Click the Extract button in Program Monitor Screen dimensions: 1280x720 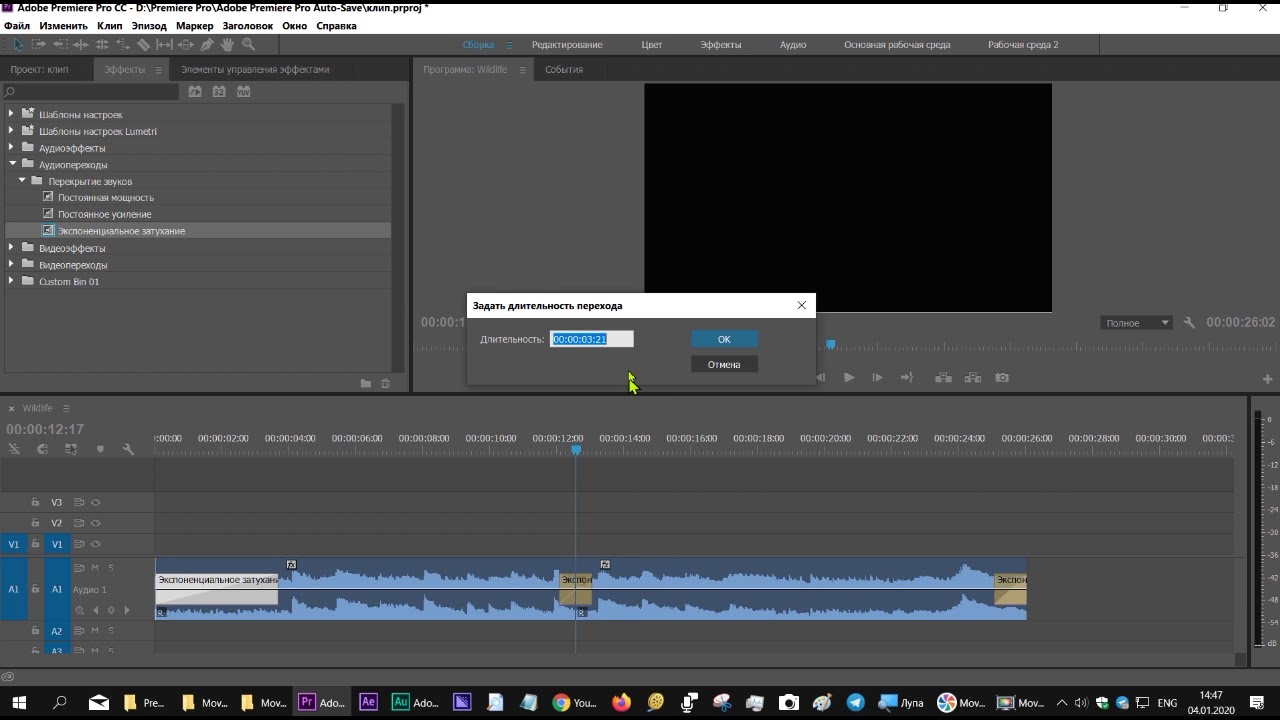[973, 377]
